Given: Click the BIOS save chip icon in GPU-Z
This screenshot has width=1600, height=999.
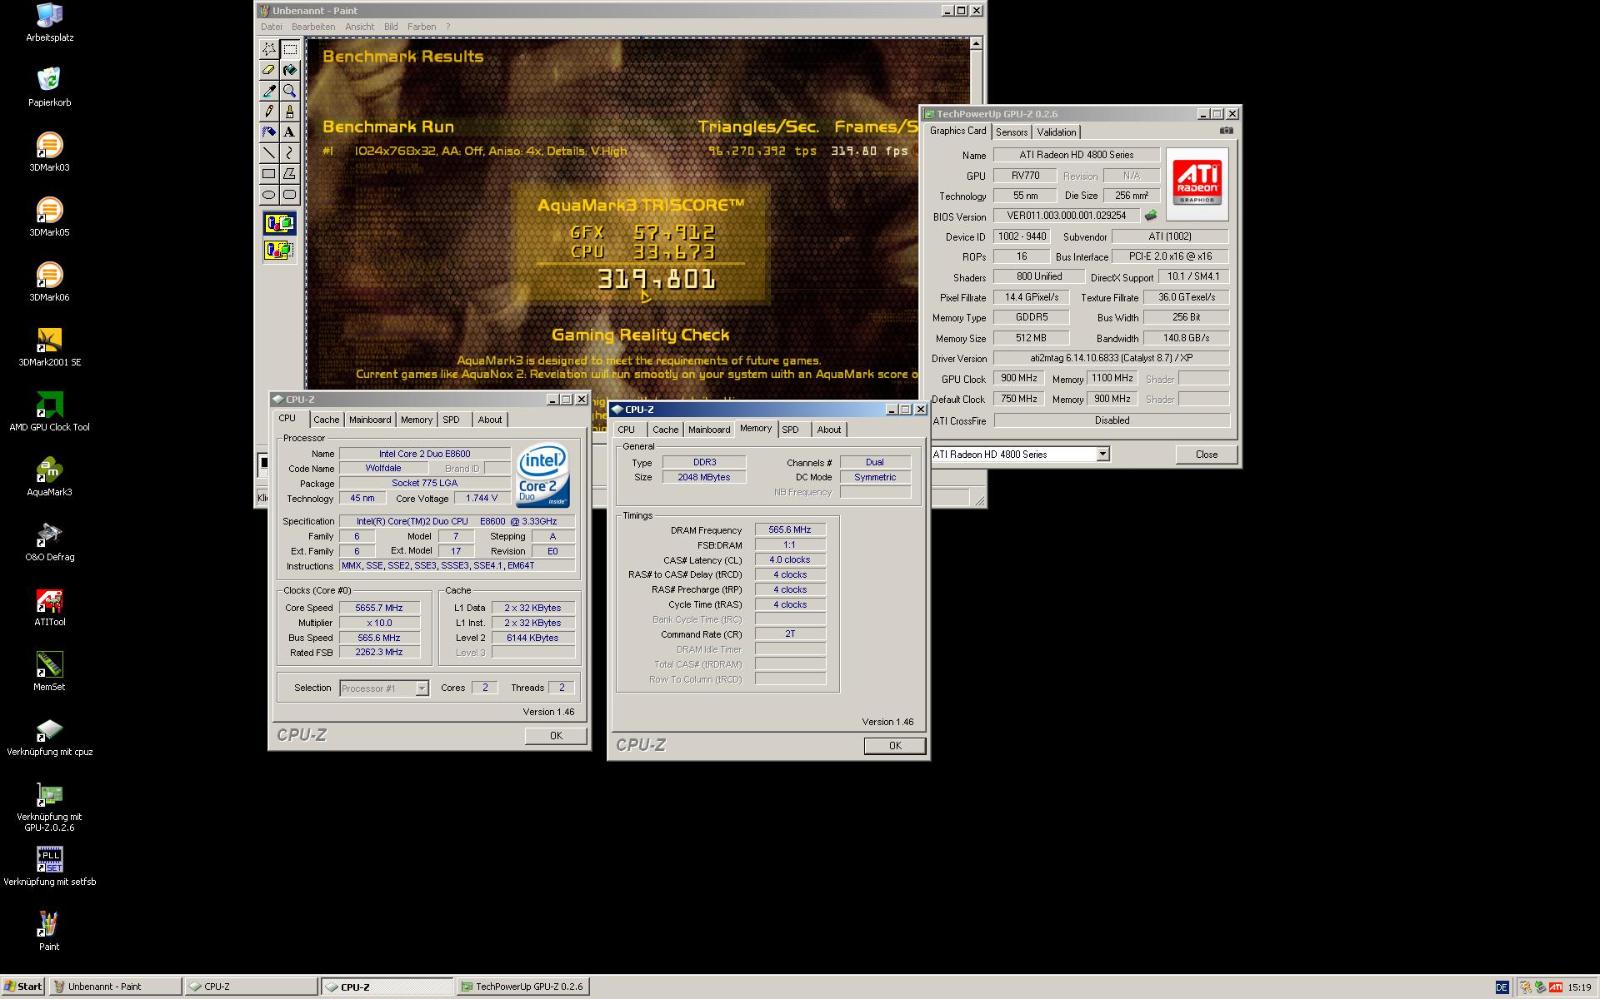Looking at the screenshot, I should click(x=1151, y=215).
